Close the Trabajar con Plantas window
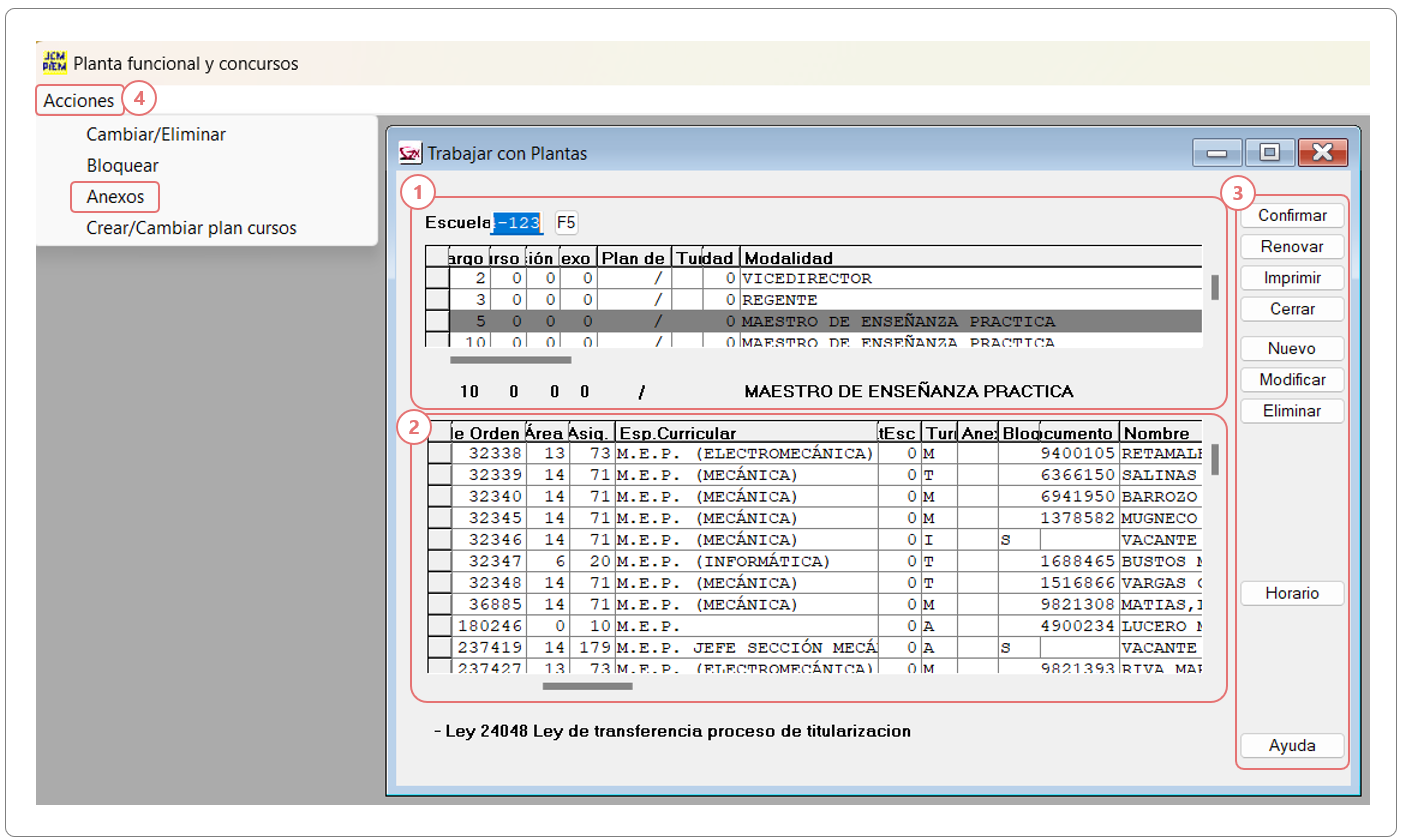Screen dimensions: 1403x840 [1323, 153]
